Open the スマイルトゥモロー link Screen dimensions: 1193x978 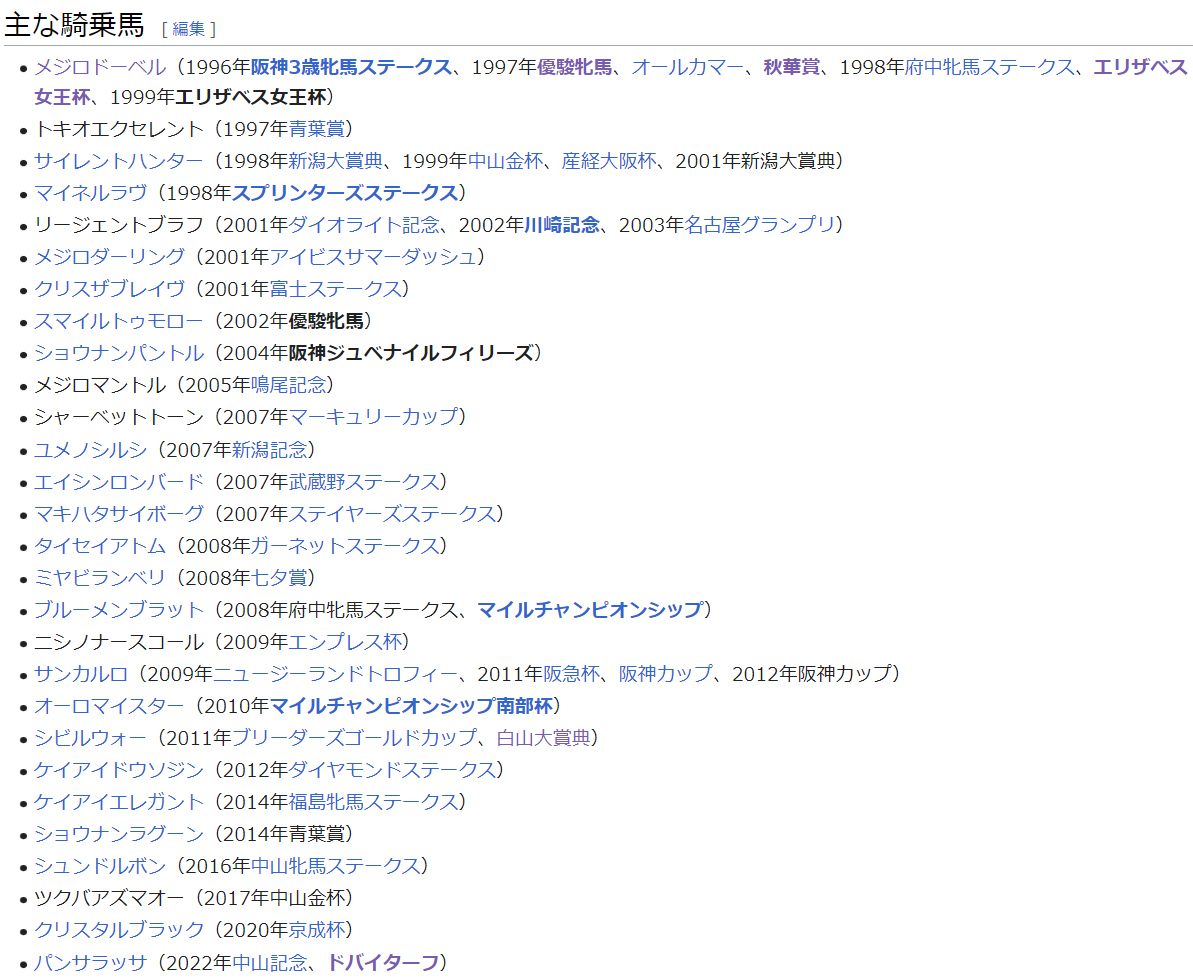coord(119,320)
